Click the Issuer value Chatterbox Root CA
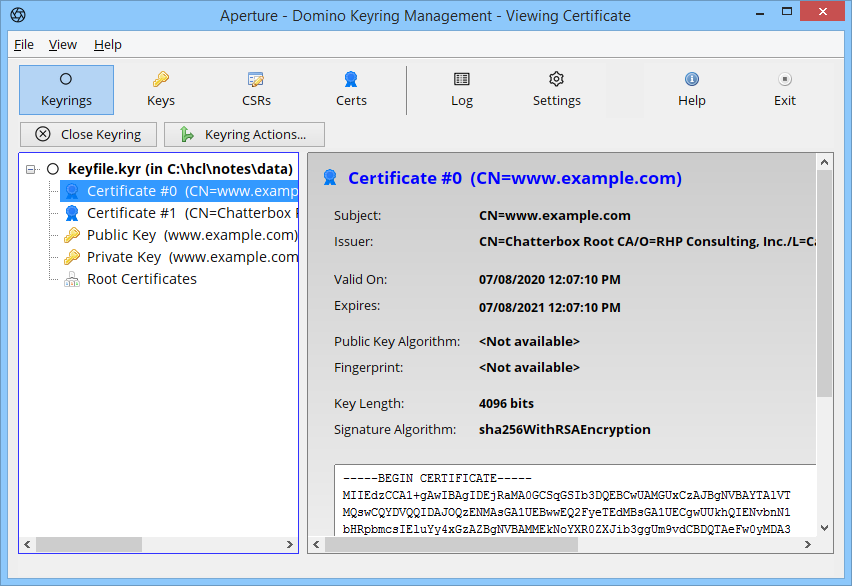This screenshot has height=586, width=852. 647,242
